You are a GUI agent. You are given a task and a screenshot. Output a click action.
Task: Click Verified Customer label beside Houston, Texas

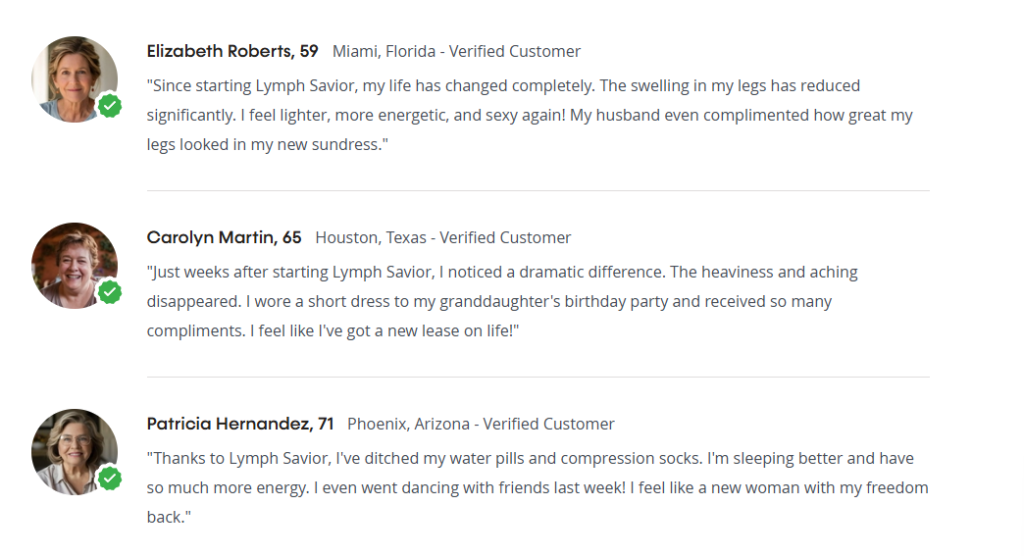[x=505, y=238]
